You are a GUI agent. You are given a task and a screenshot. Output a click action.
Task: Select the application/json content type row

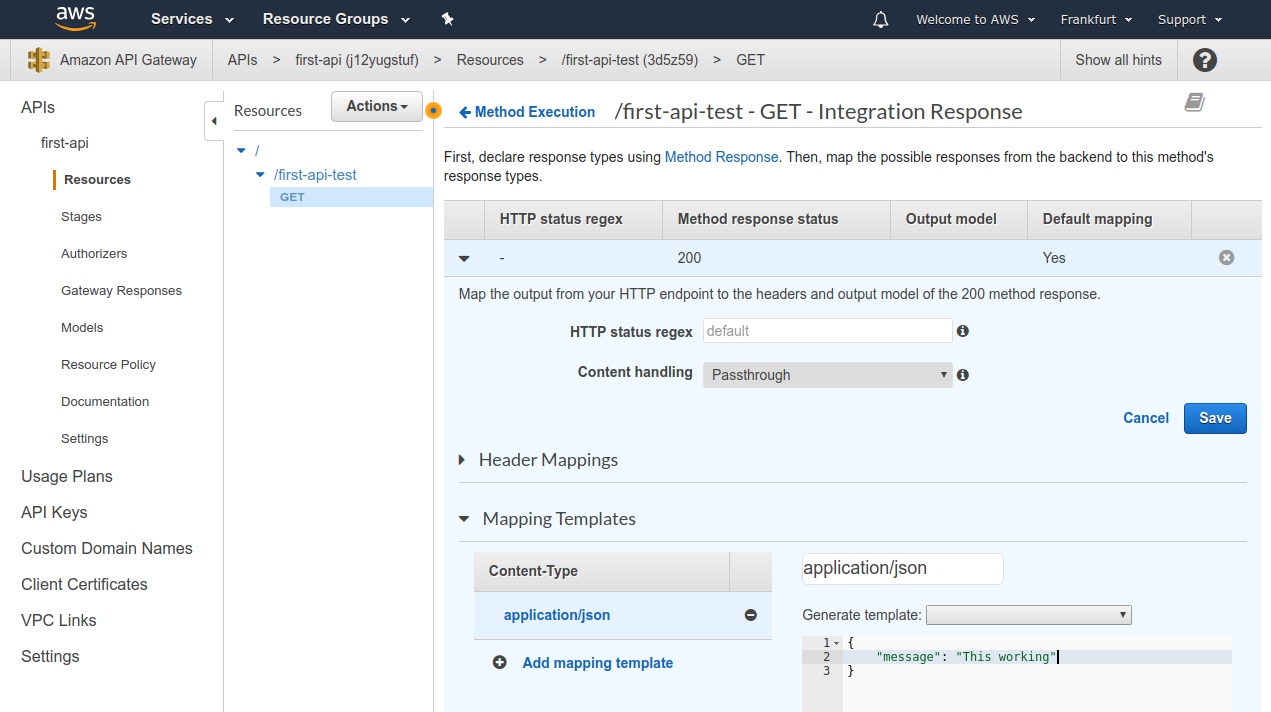[x=622, y=615]
